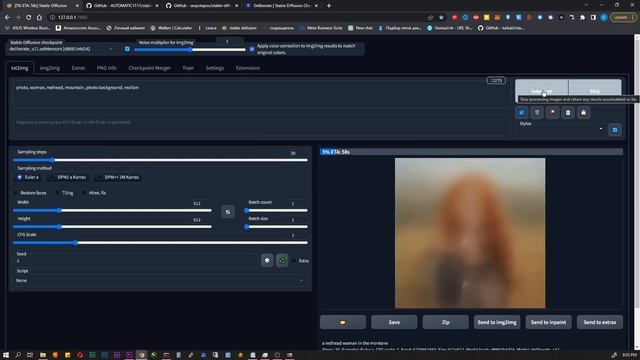
Task: Click the green recycle reuse-seed icon
Action: tap(282, 260)
